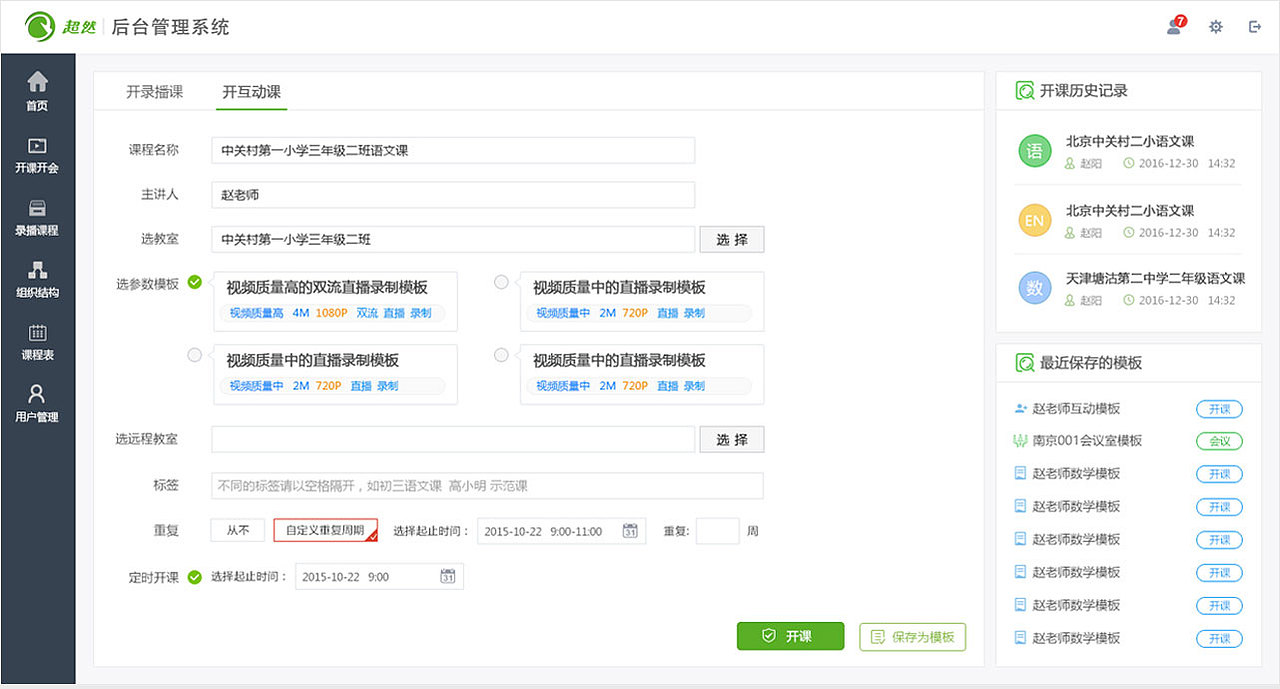1280x689 pixels.
Task: Switch to the 开互动课 tab
Action: click(x=250, y=91)
